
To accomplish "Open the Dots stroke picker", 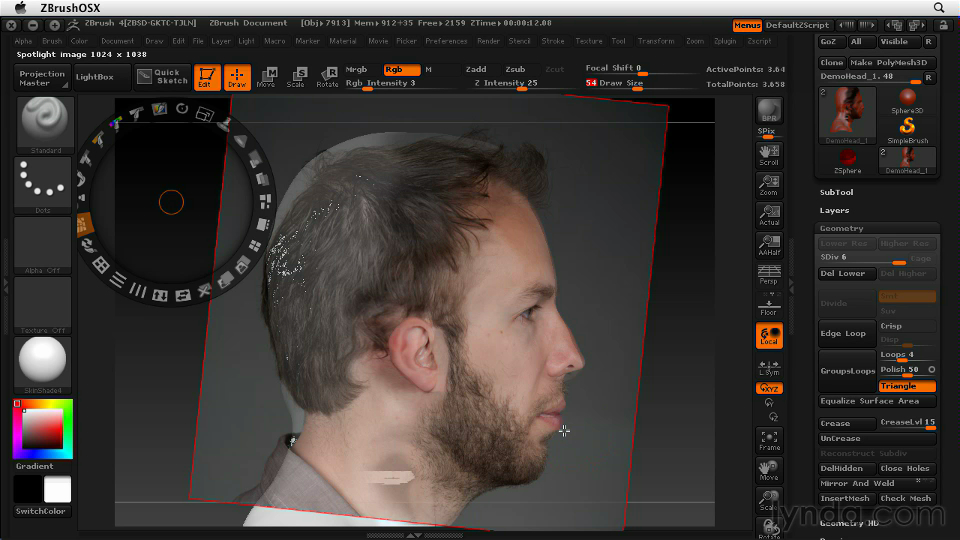I will [x=43, y=185].
